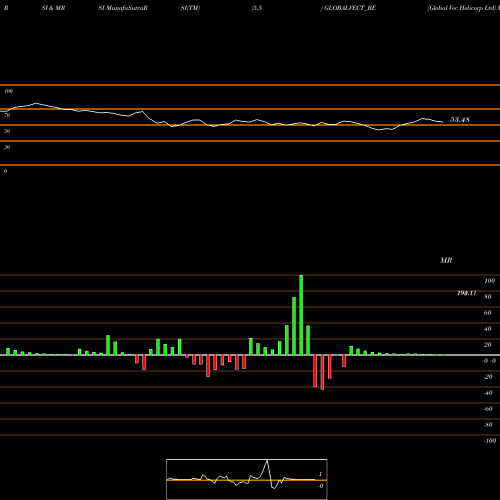Screen dimensions: 500x500
Task: Click the -0 label in the mini chart
Action: coord(321,486)
